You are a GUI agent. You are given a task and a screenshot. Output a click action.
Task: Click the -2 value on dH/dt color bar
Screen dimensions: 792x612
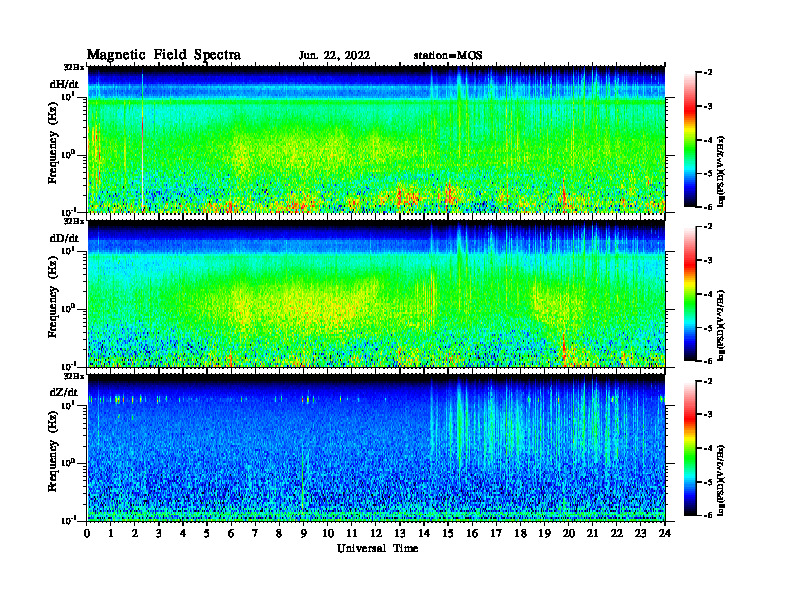tap(707, 73)
